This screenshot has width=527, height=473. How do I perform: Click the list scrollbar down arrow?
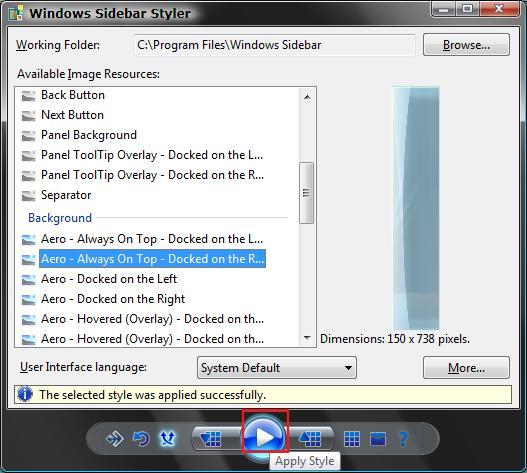pyautogui.click(x=307, y=338)
